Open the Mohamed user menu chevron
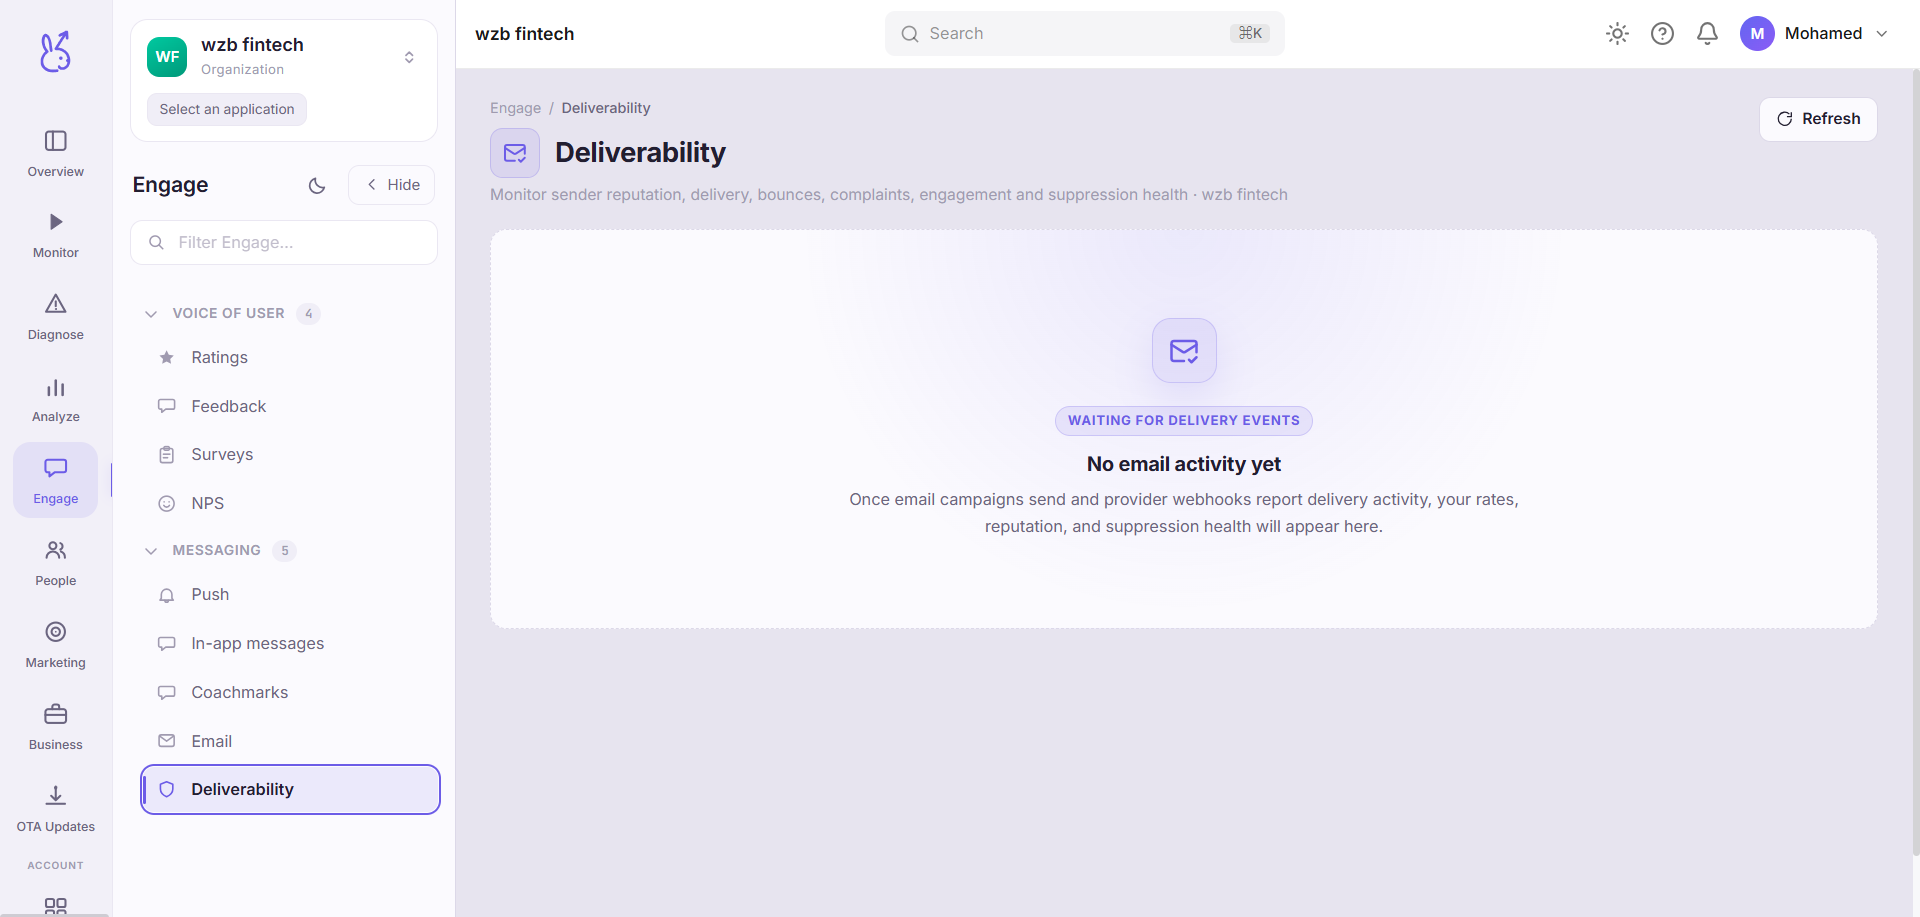 click(1882, 34)
